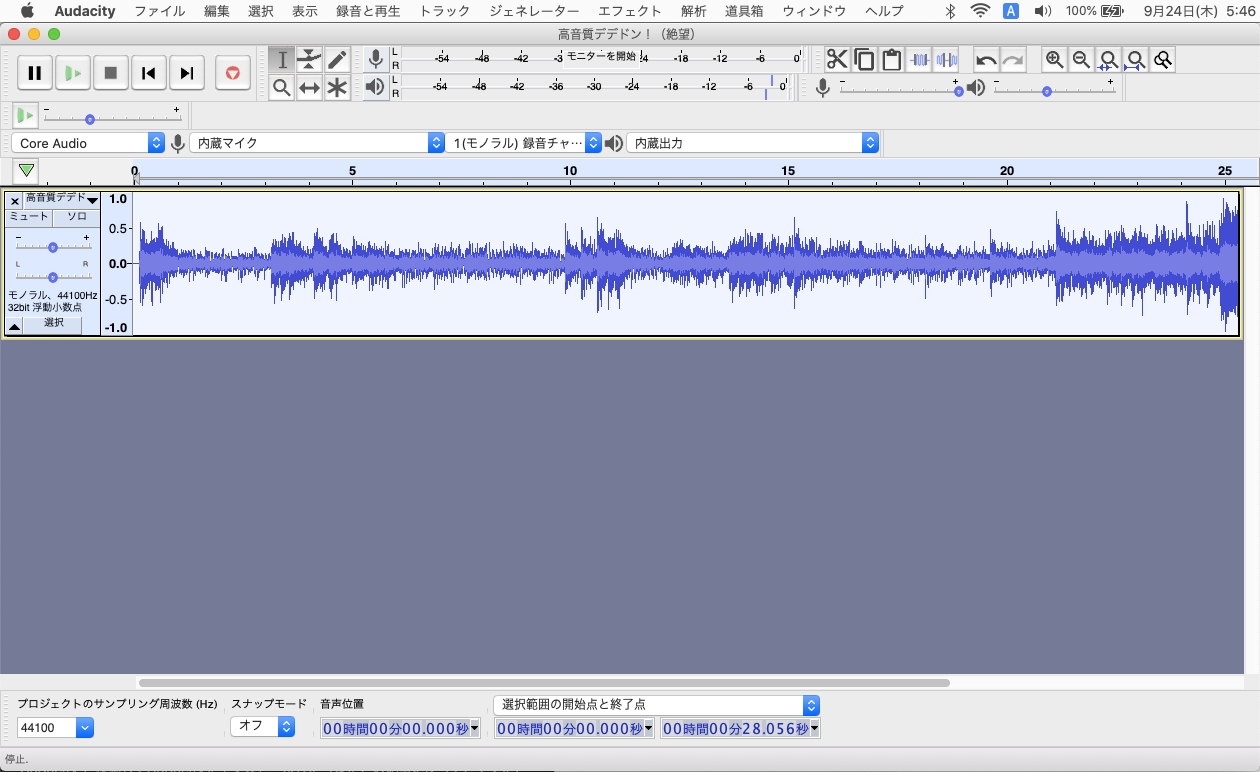
Task: Click the track gain slider handle
Action: coord(53,247)
